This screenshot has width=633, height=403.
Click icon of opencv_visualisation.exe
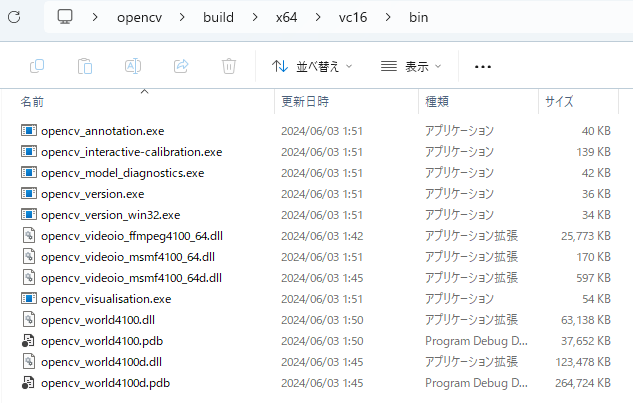[29, 298]
